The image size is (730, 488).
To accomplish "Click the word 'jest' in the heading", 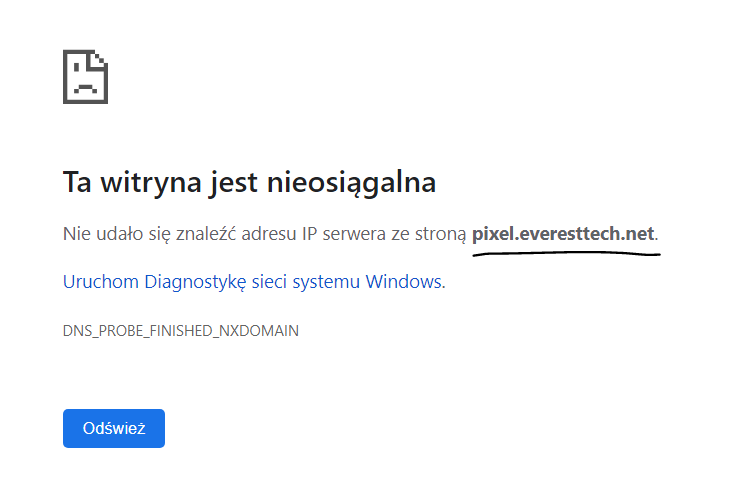I will click(x=234, y=182).
